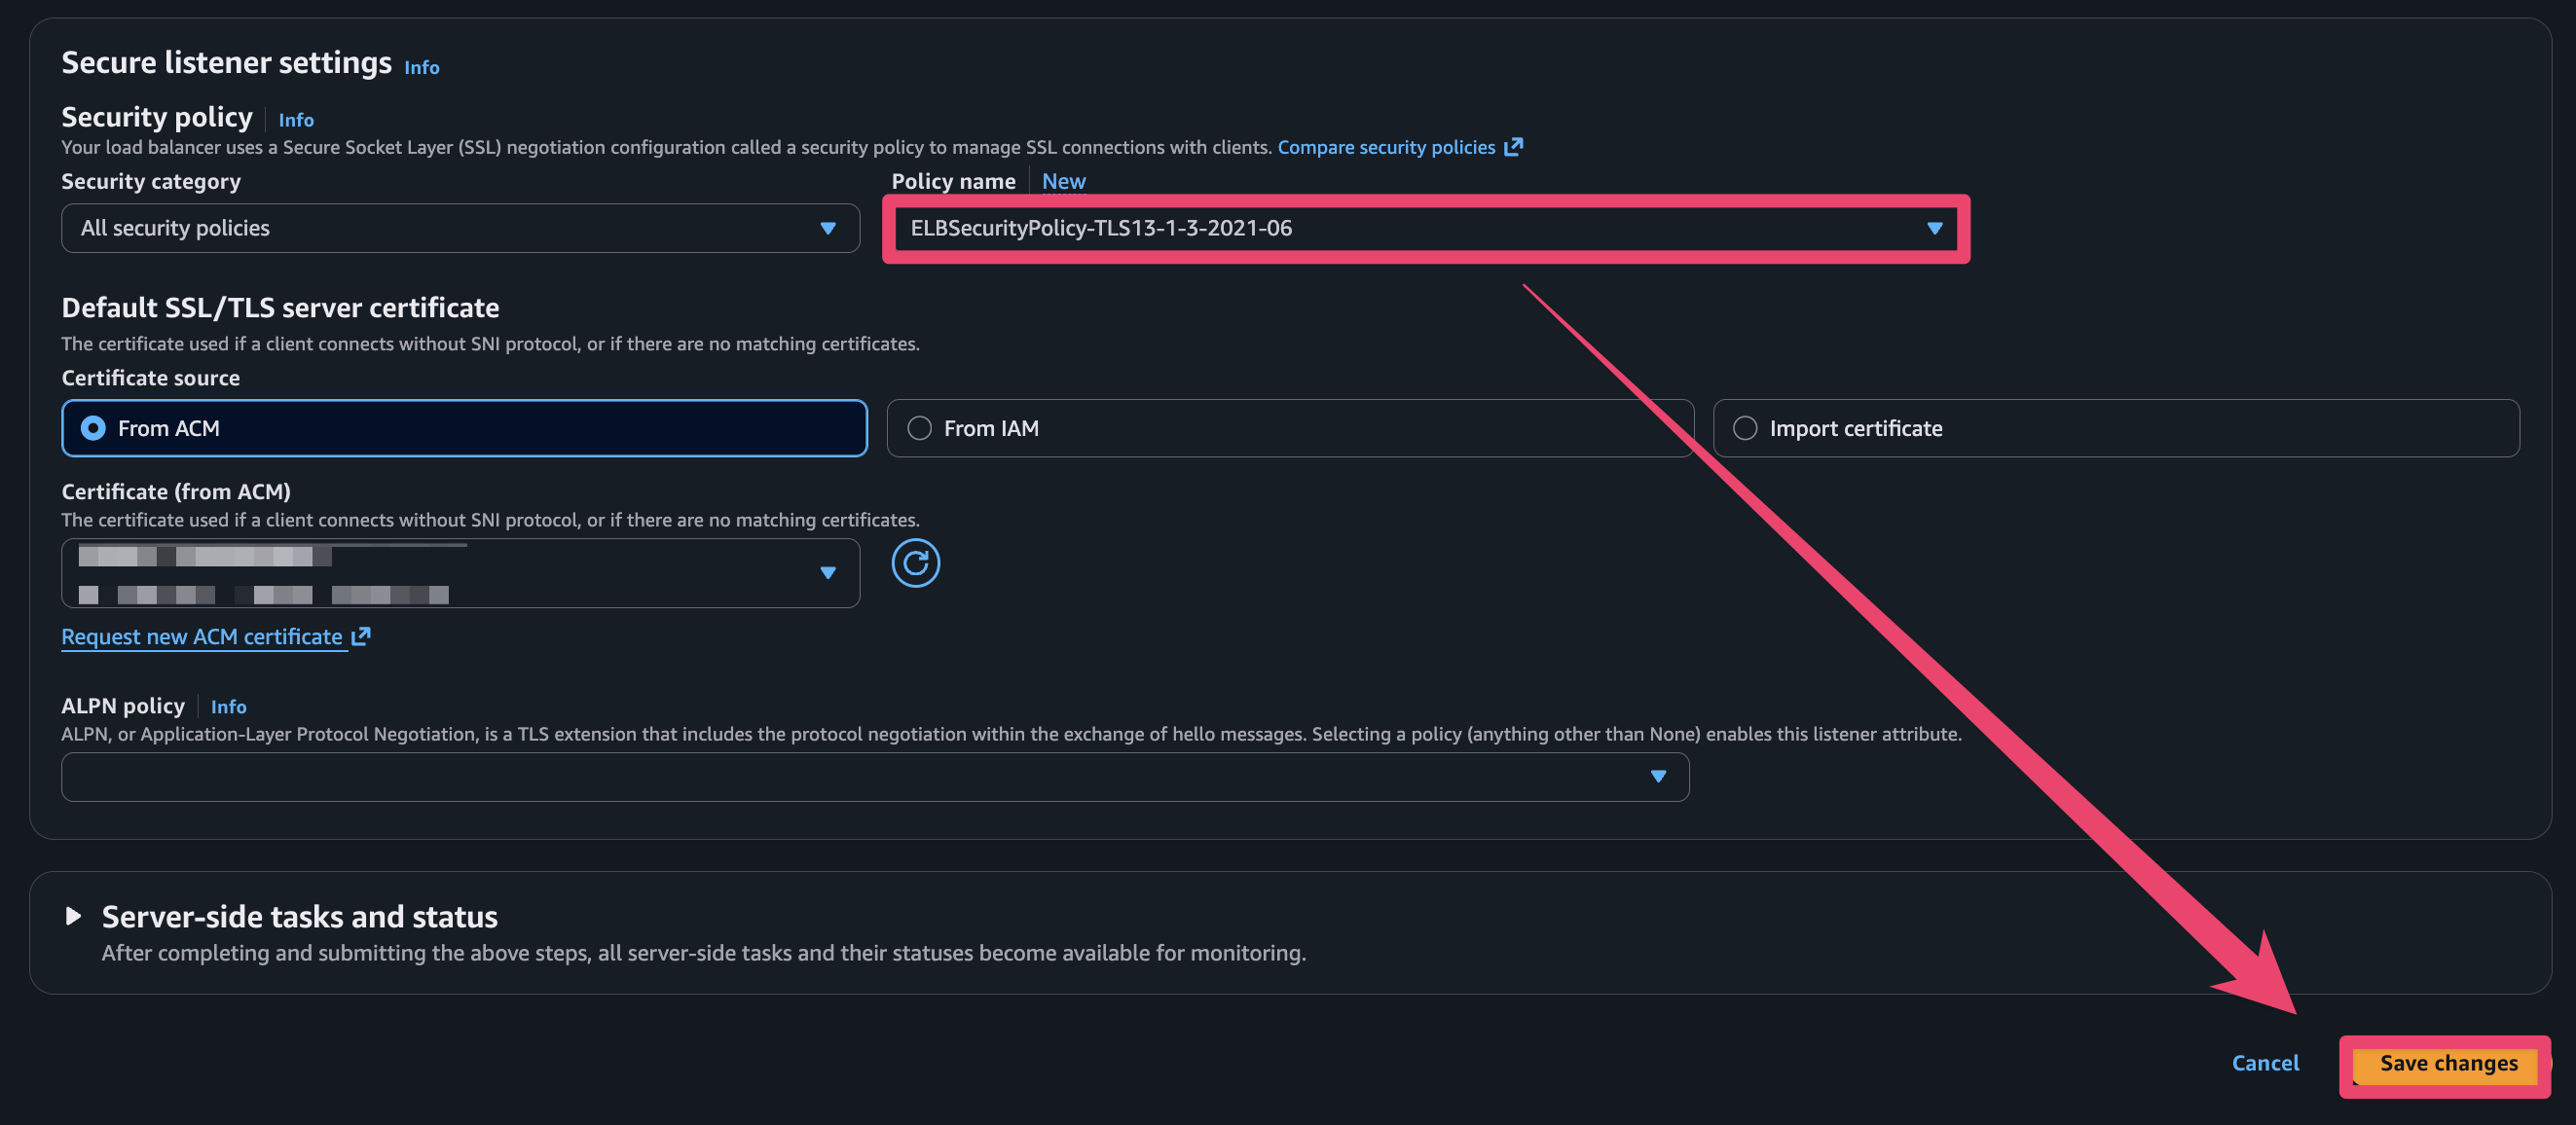Click external link icon beside Request new ACM certificate
The image size is (2576, 1125).
[361, 636]
